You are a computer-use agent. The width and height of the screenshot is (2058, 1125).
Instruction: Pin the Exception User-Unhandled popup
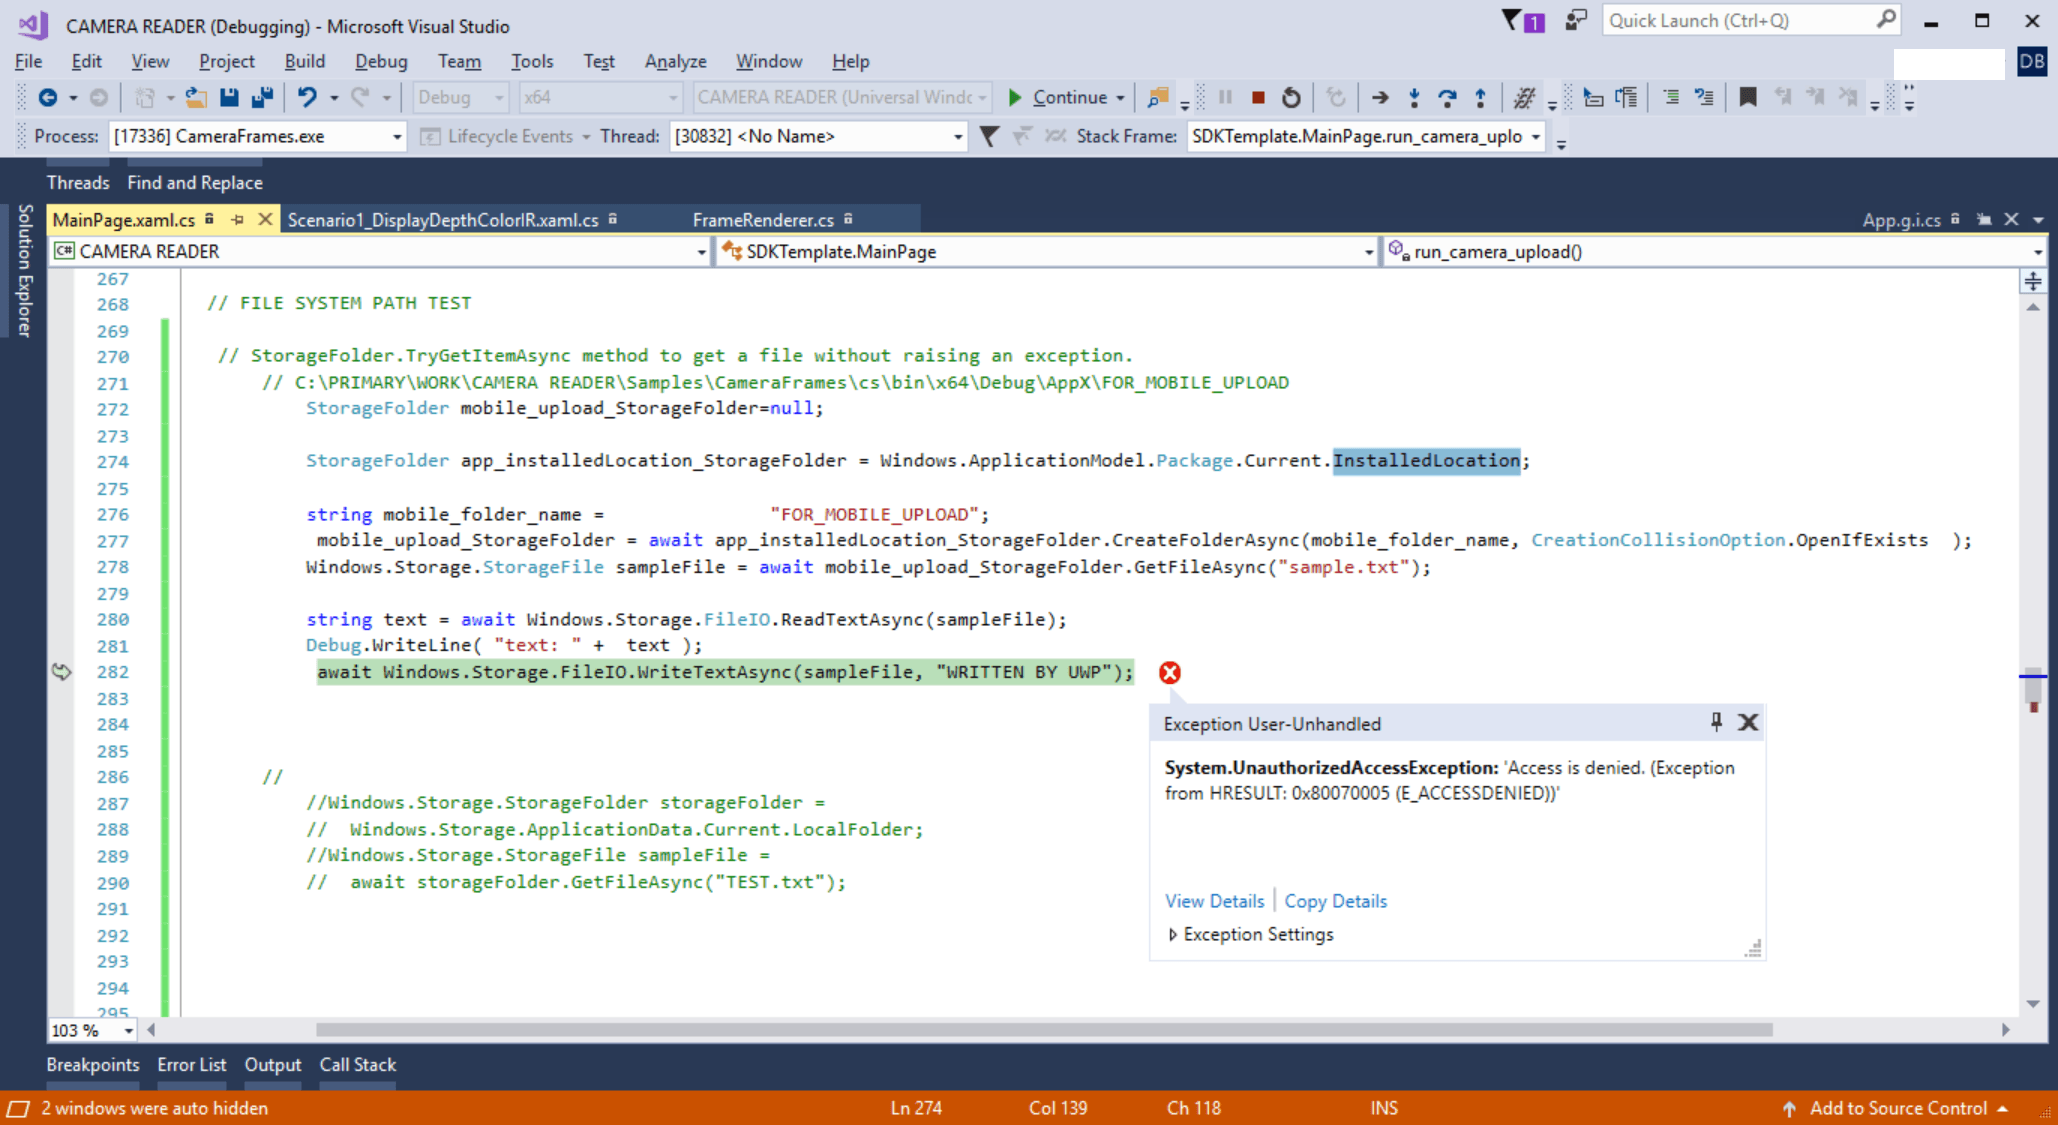(x=1716, y=722)
